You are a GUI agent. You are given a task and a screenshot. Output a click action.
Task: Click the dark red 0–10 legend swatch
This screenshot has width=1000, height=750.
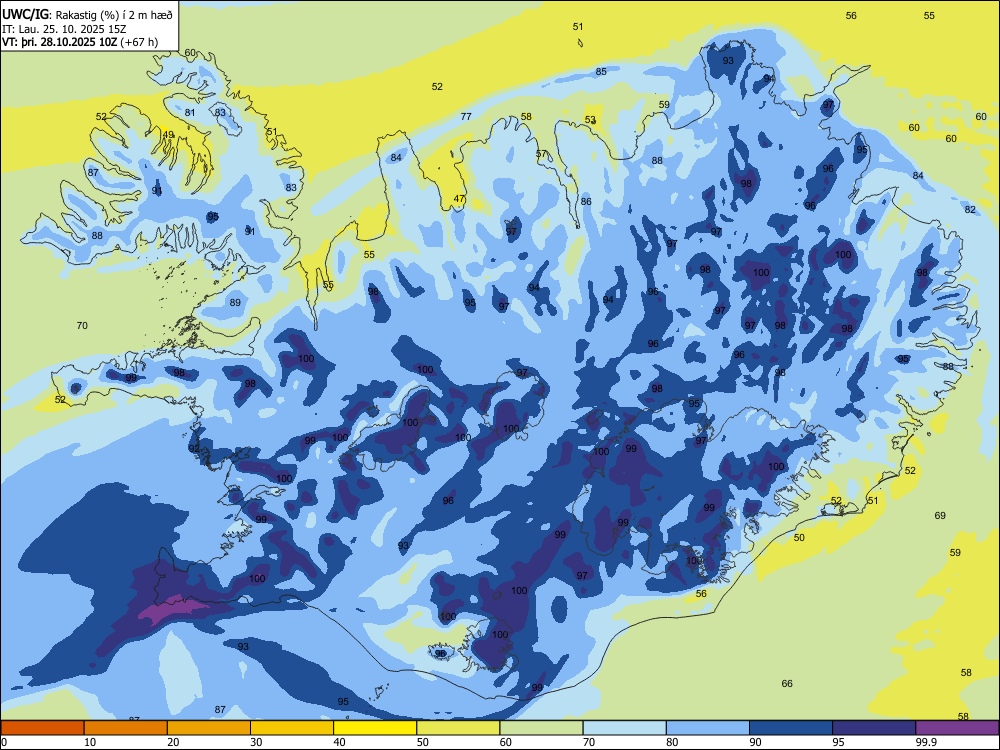point(42,728)
